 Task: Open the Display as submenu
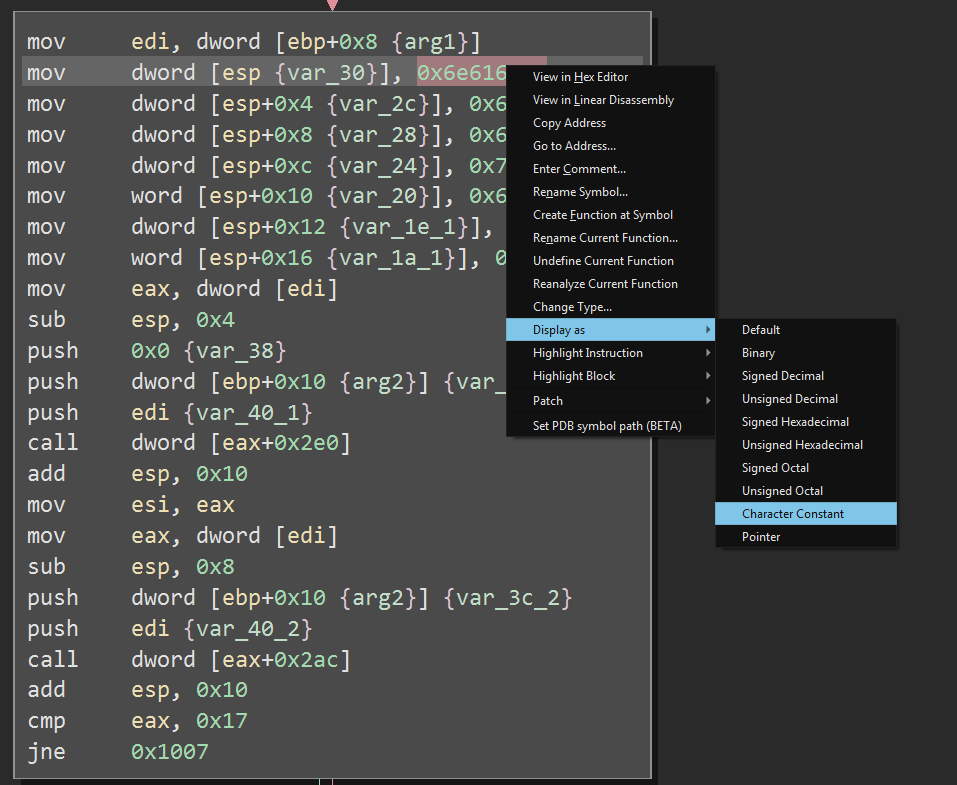(610, 330)
